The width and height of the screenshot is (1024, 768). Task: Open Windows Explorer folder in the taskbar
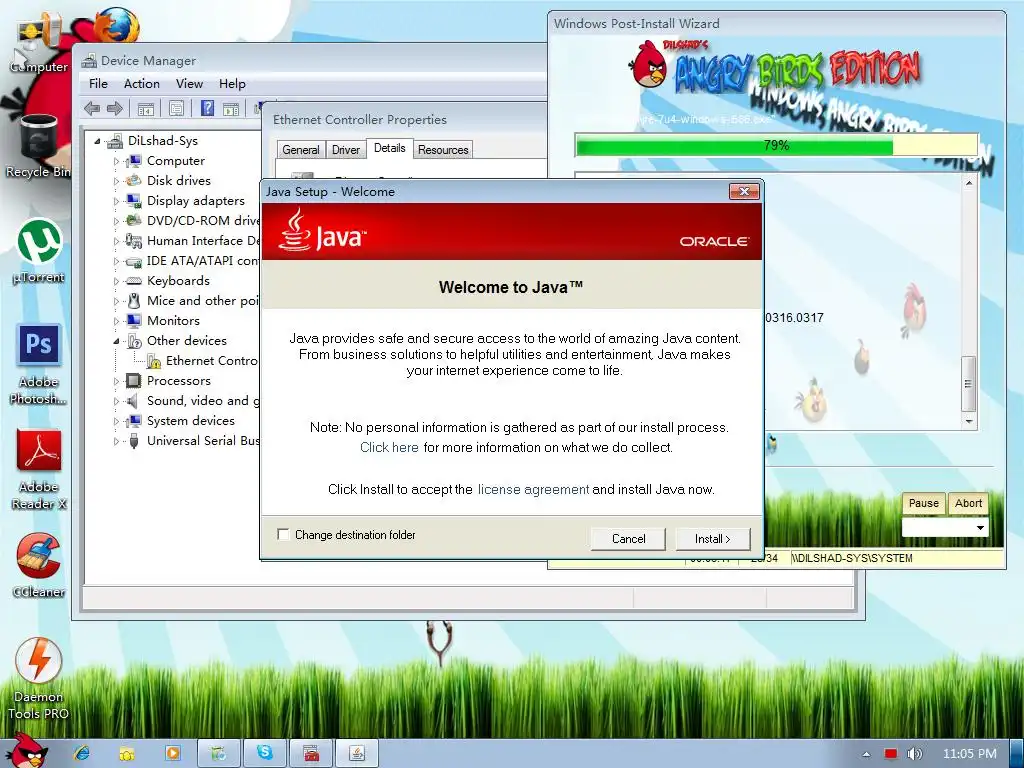point(127,753)
